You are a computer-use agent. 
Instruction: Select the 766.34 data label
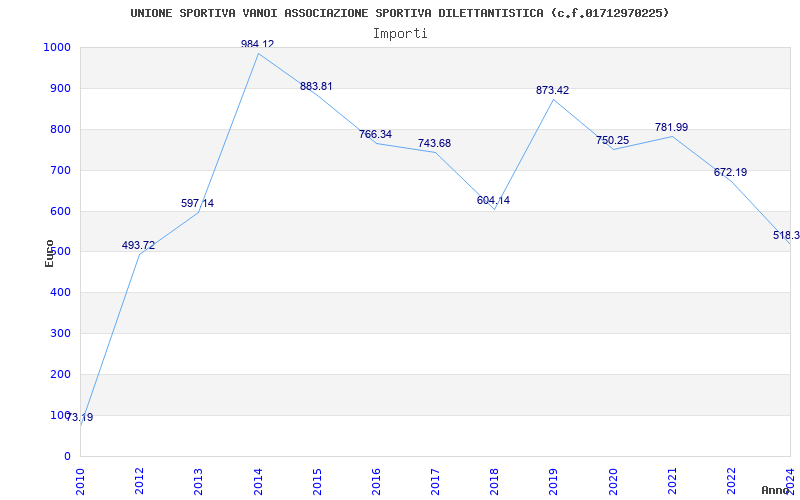click(376, 134)
